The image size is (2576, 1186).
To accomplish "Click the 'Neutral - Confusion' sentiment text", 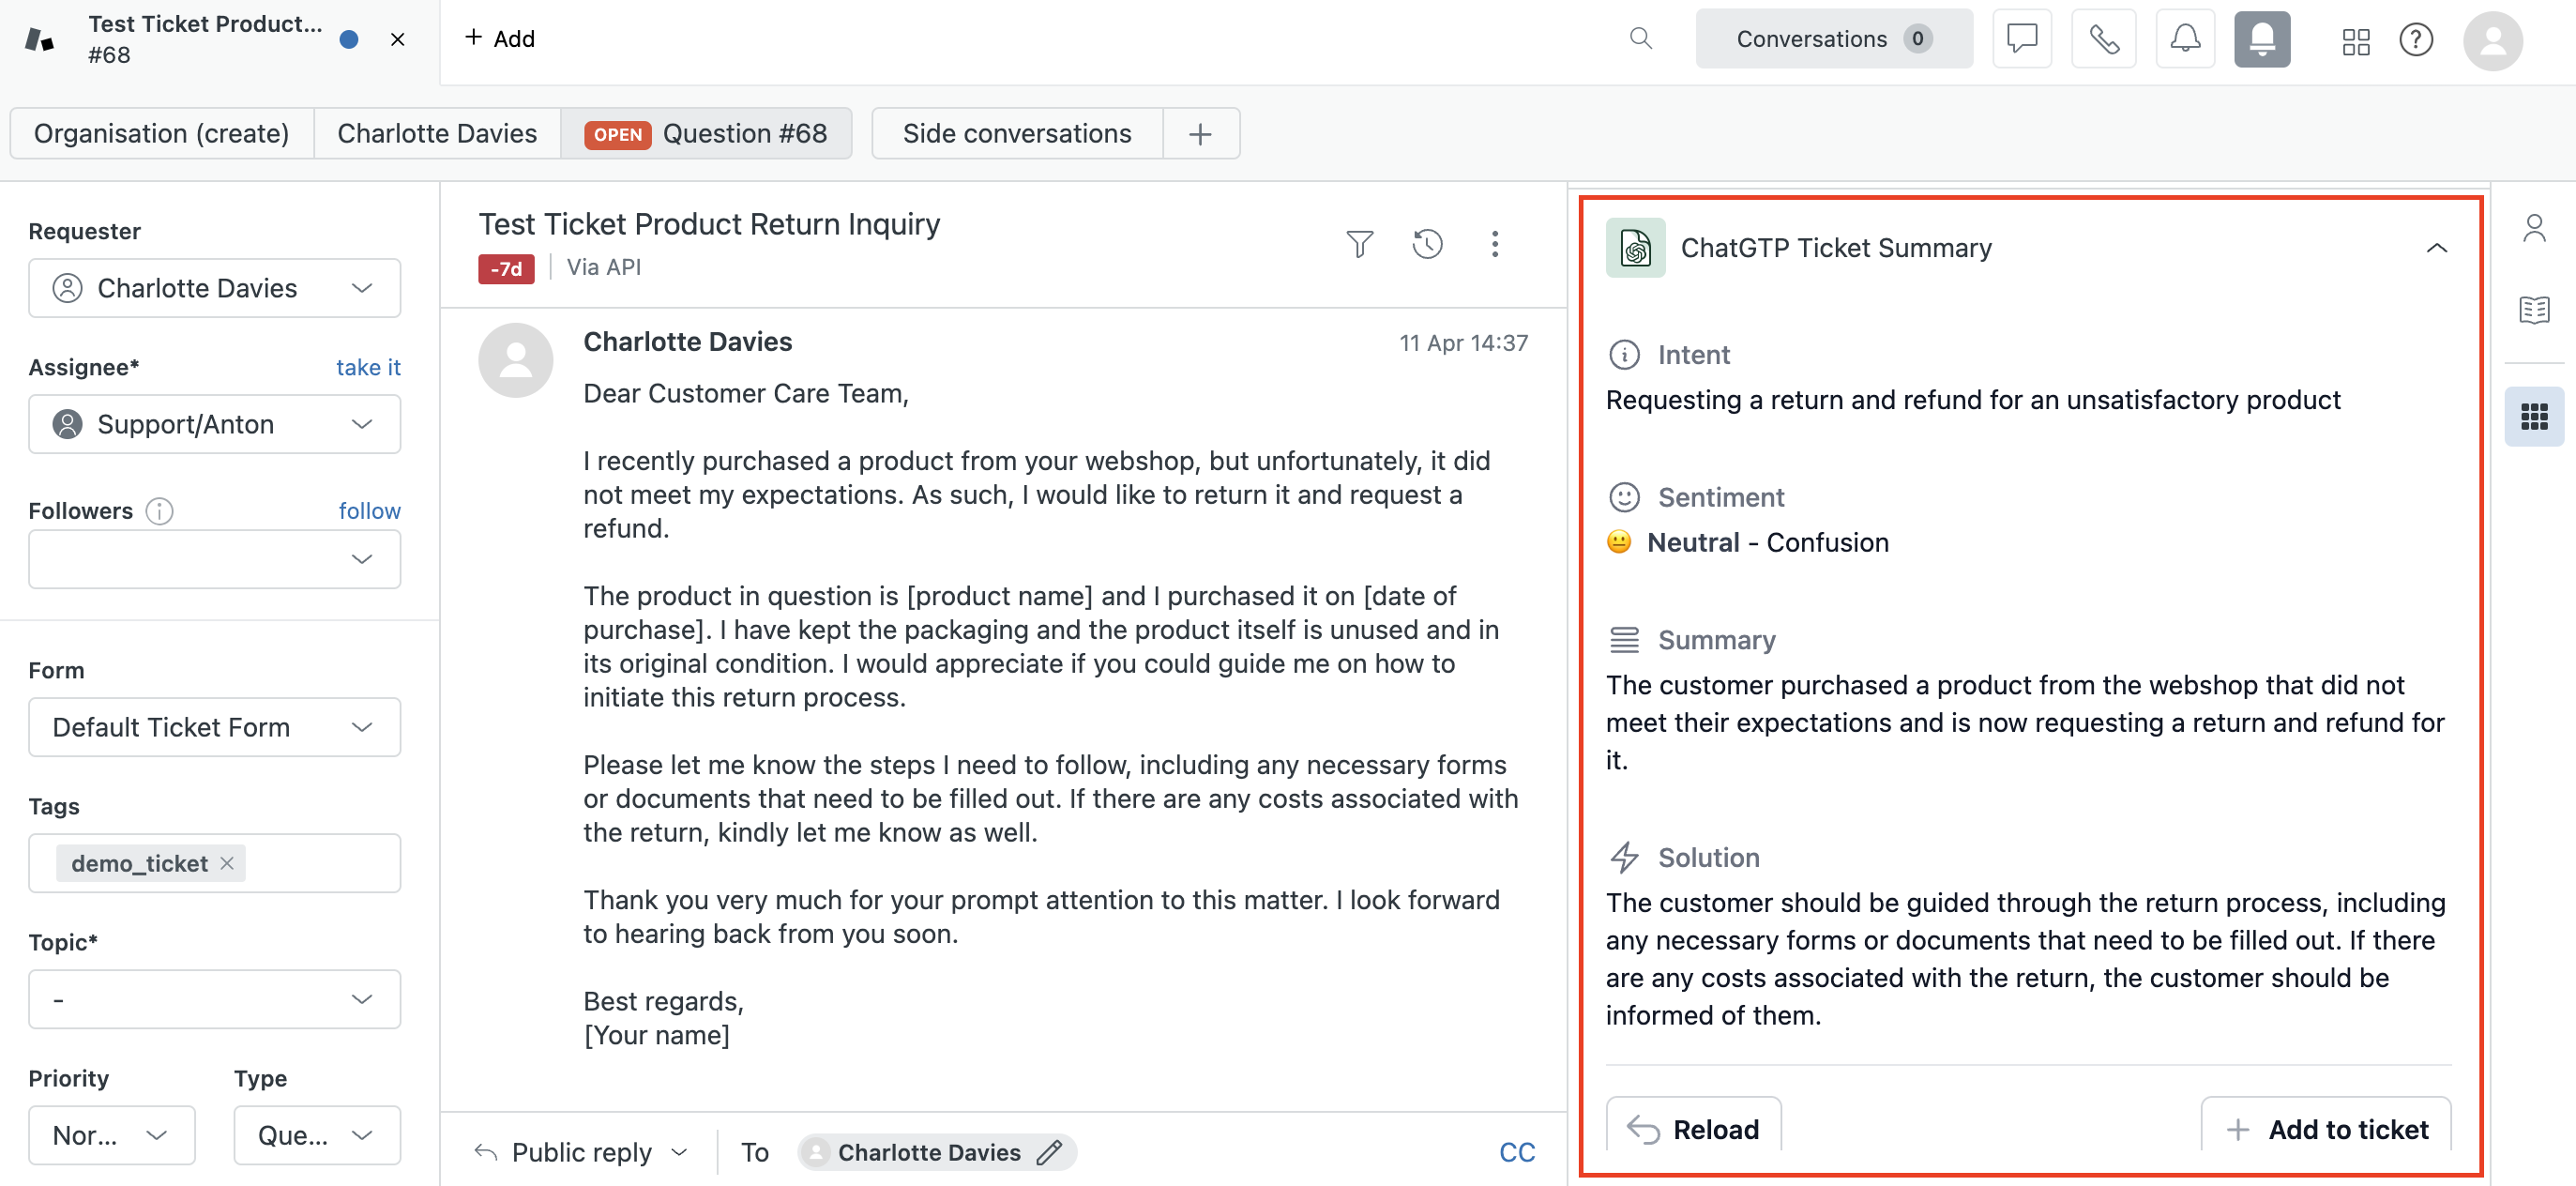I will point(1767,542).
